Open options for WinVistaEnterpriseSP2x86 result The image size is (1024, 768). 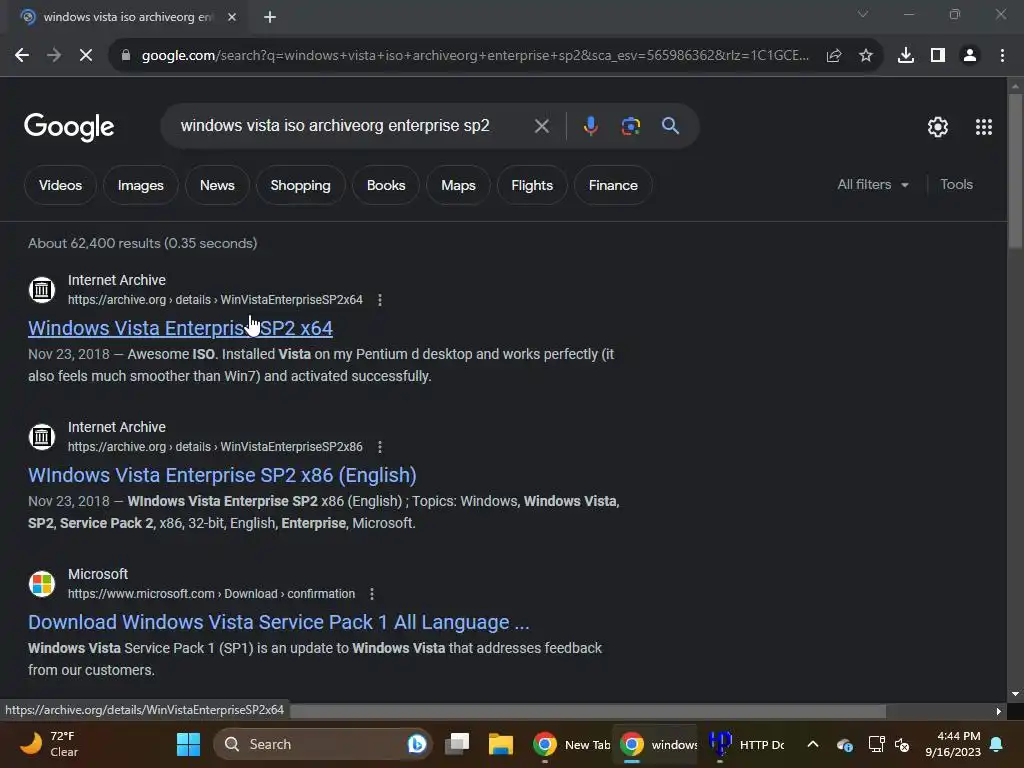[x=380, y=447]
